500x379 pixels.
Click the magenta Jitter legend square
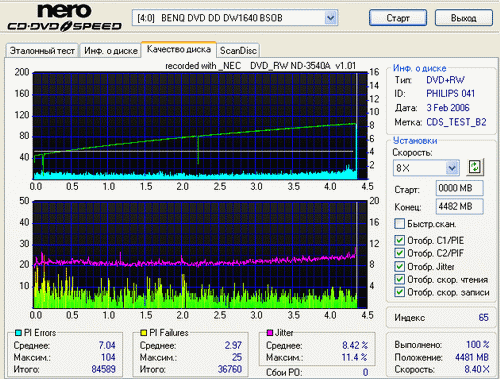tap(270, 333)
